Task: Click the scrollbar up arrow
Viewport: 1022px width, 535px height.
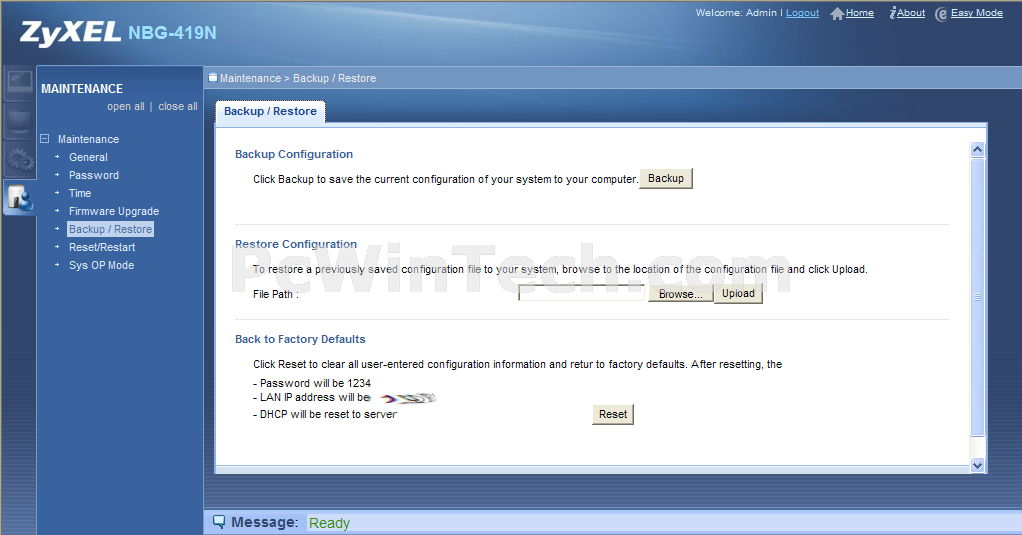Action: click(977, 150)
